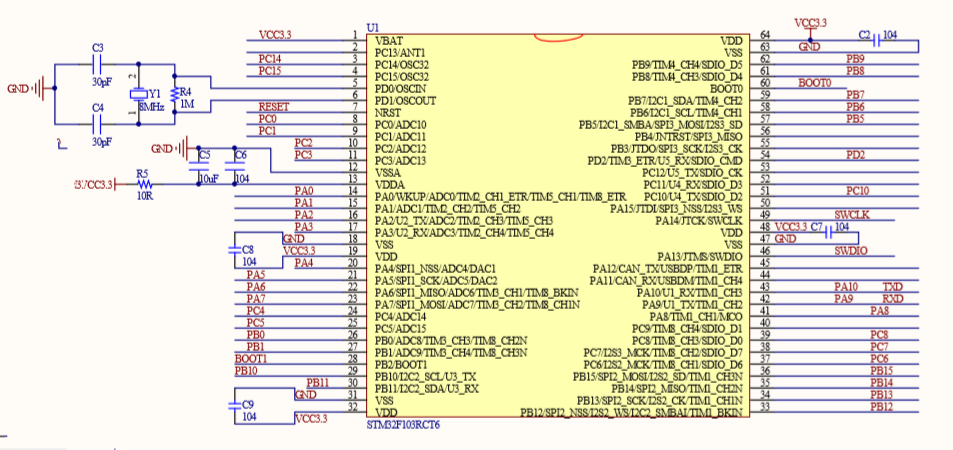The image size is (953, 450).
Task: Click the TXD net label
Action: (x=893, y=286)
